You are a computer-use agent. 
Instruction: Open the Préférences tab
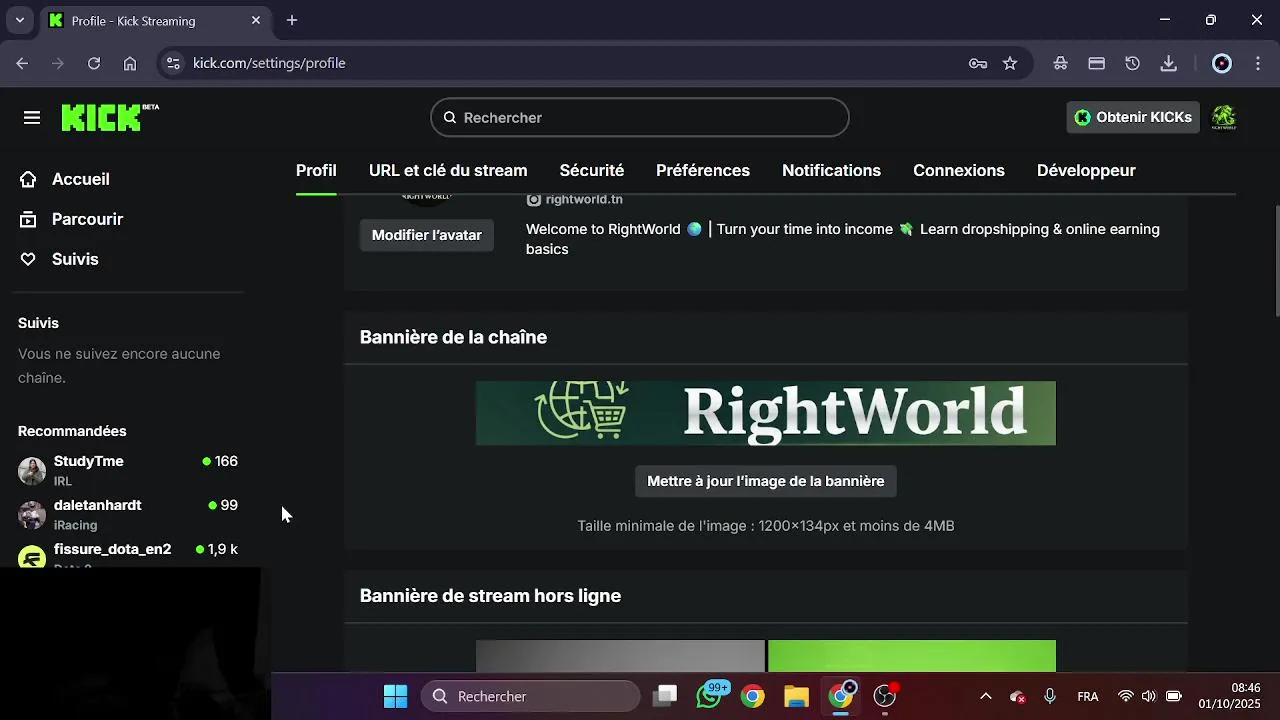click(x=703, y=170)
